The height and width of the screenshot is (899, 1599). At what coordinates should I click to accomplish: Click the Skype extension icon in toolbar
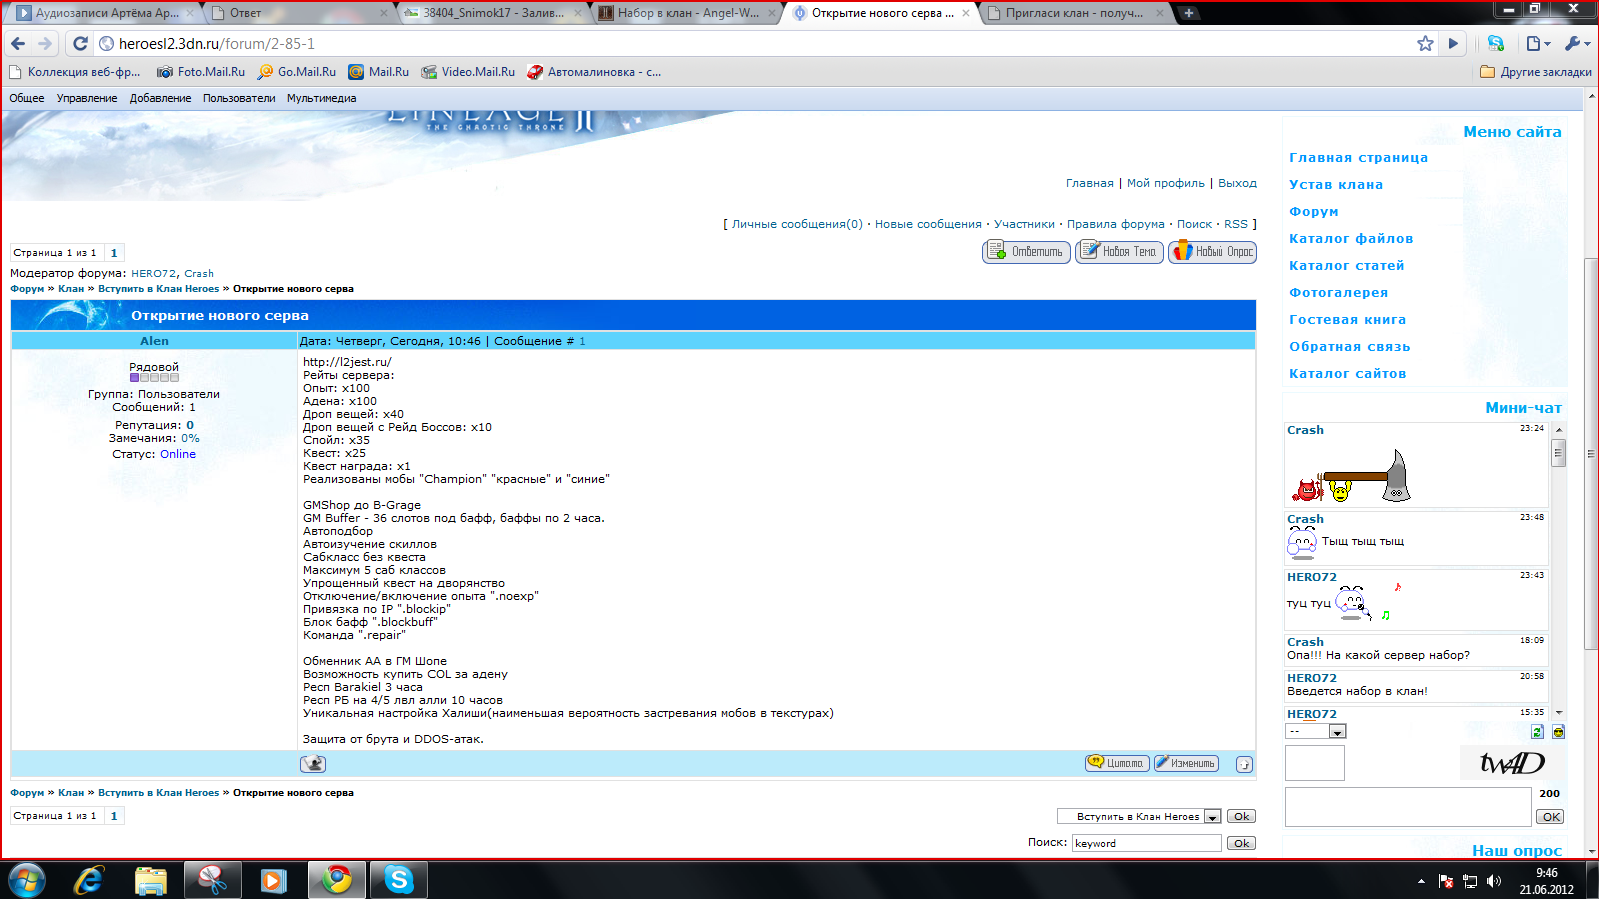pos(1496,43)
